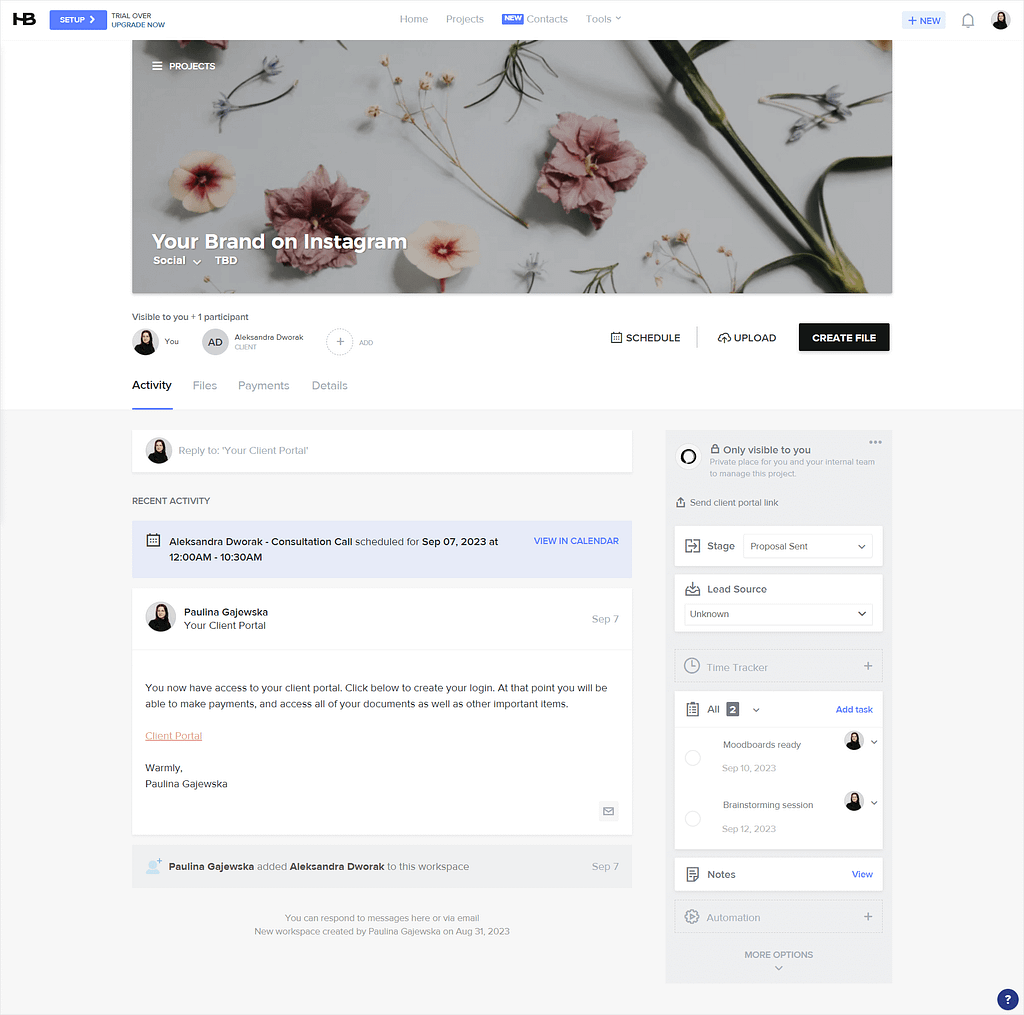Mark Brainstorming session task complete

click(692, 818)
